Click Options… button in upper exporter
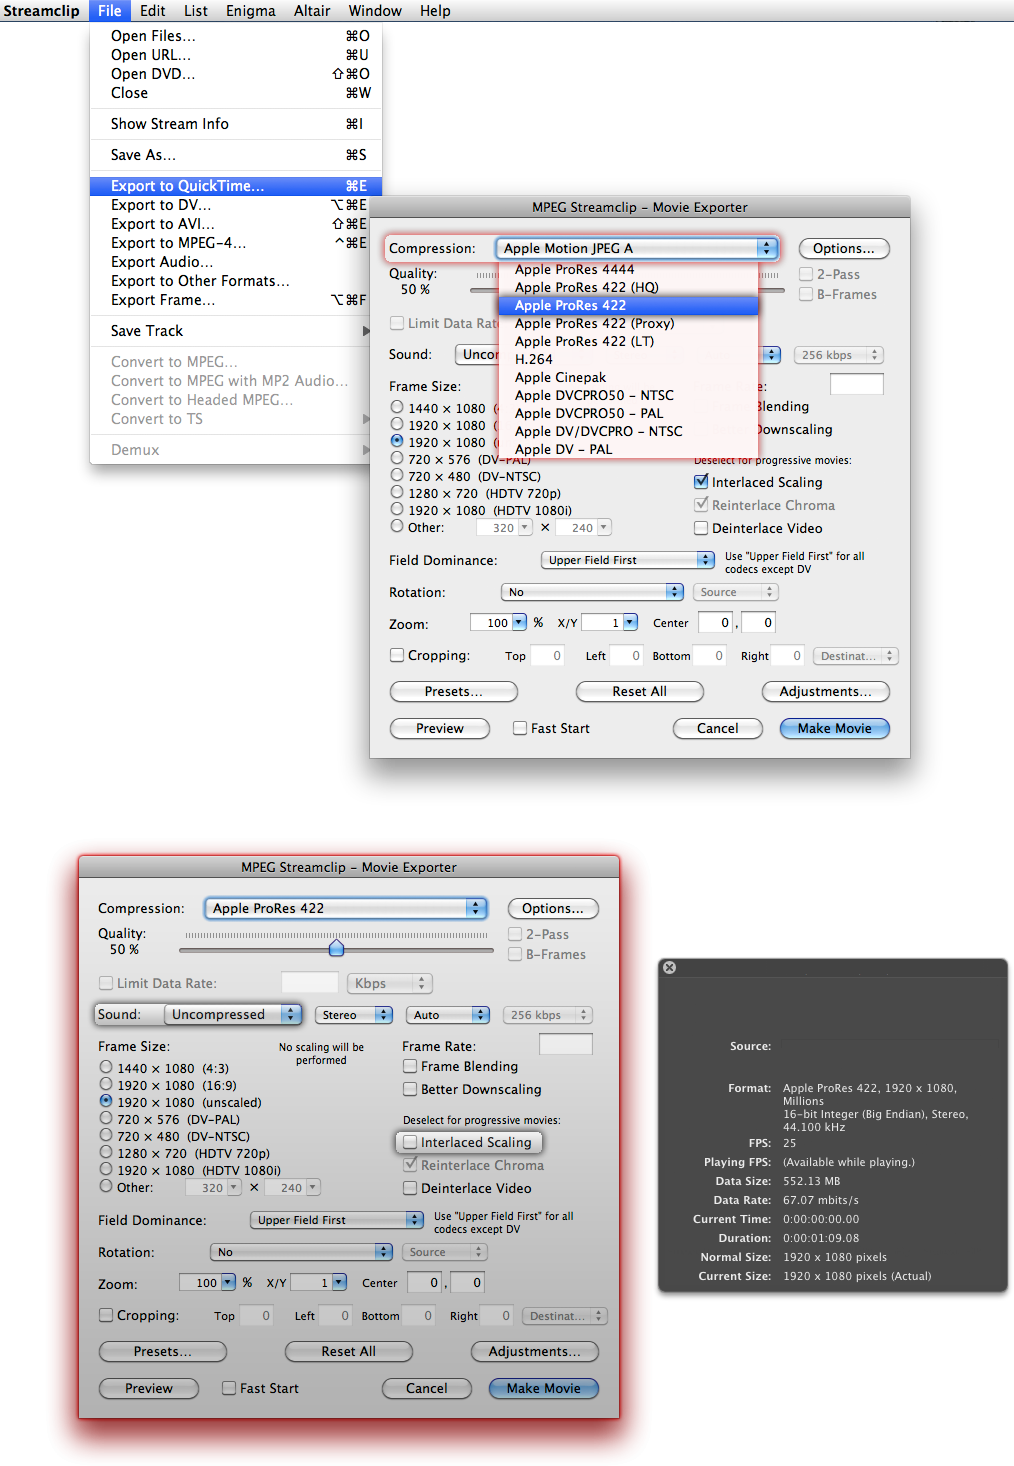This screenshot has width=1014, height=1466. pos(844,248)
